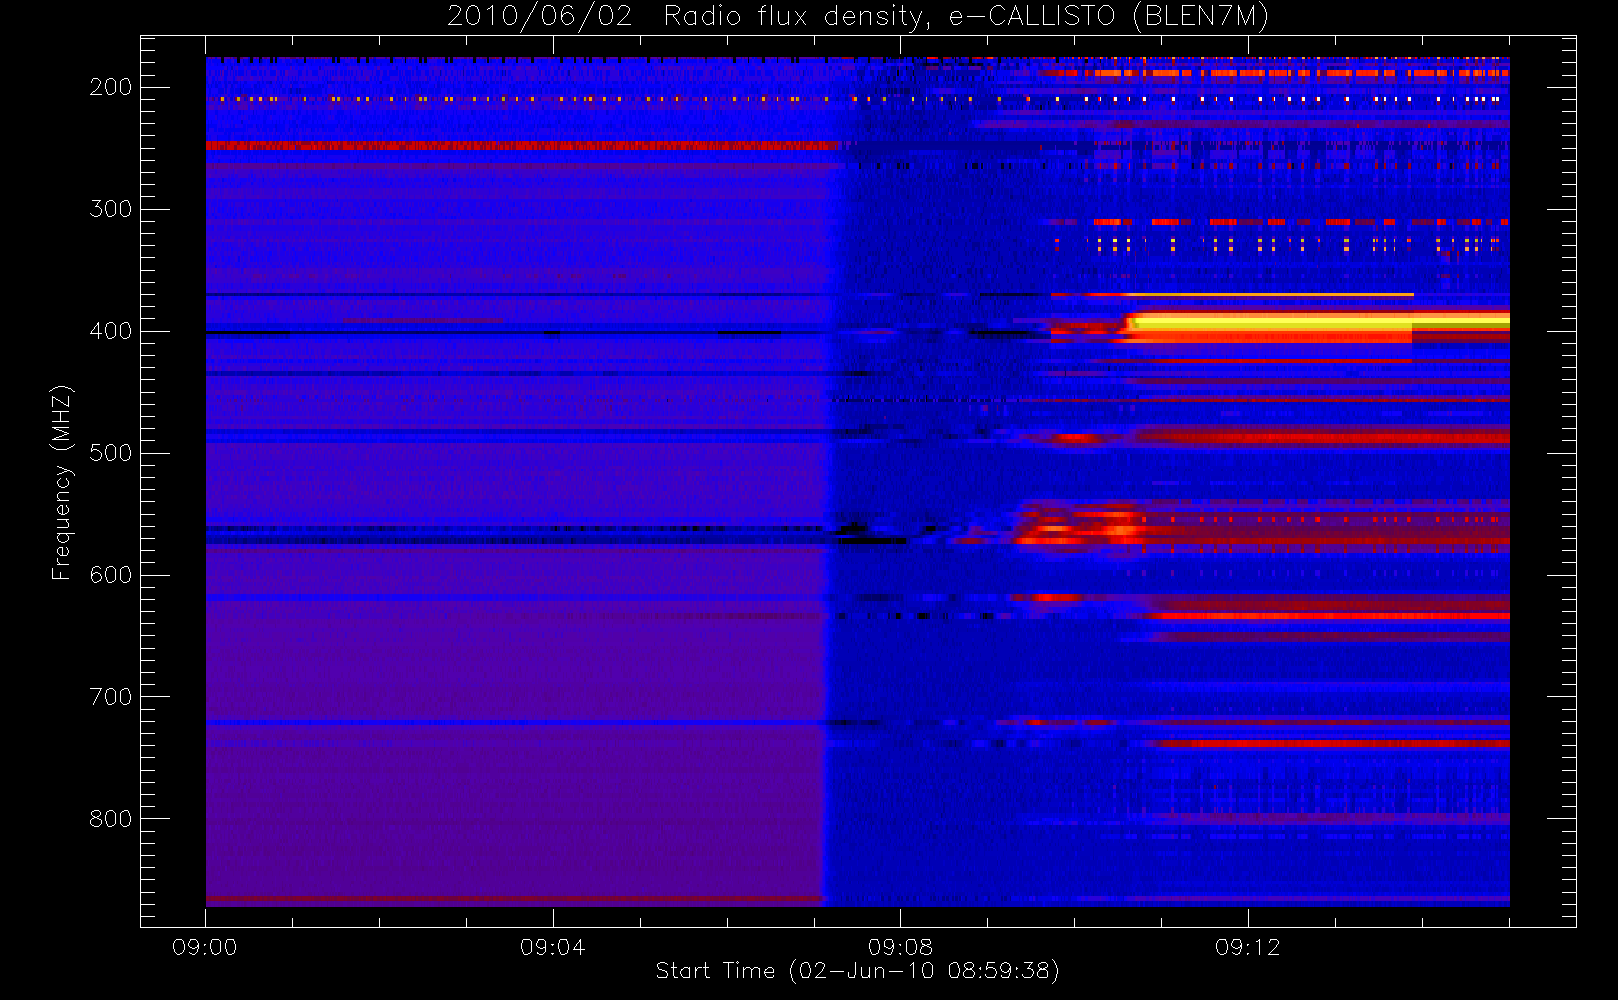Click the 200 frequency tick label
The height and width of the screenshot is (1000, 1618).
click(111, 87)
